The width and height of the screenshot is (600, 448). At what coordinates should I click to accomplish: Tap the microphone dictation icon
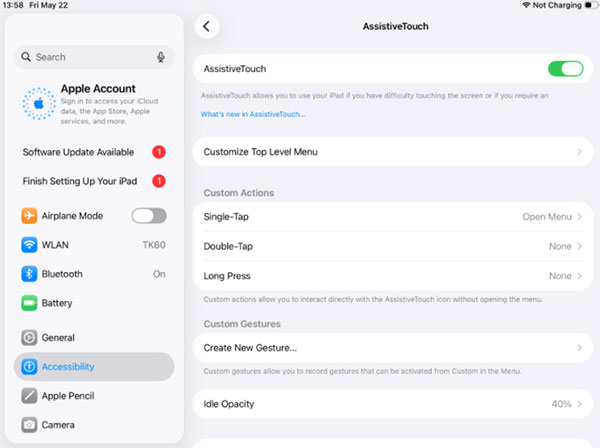(x=161, y=57)
